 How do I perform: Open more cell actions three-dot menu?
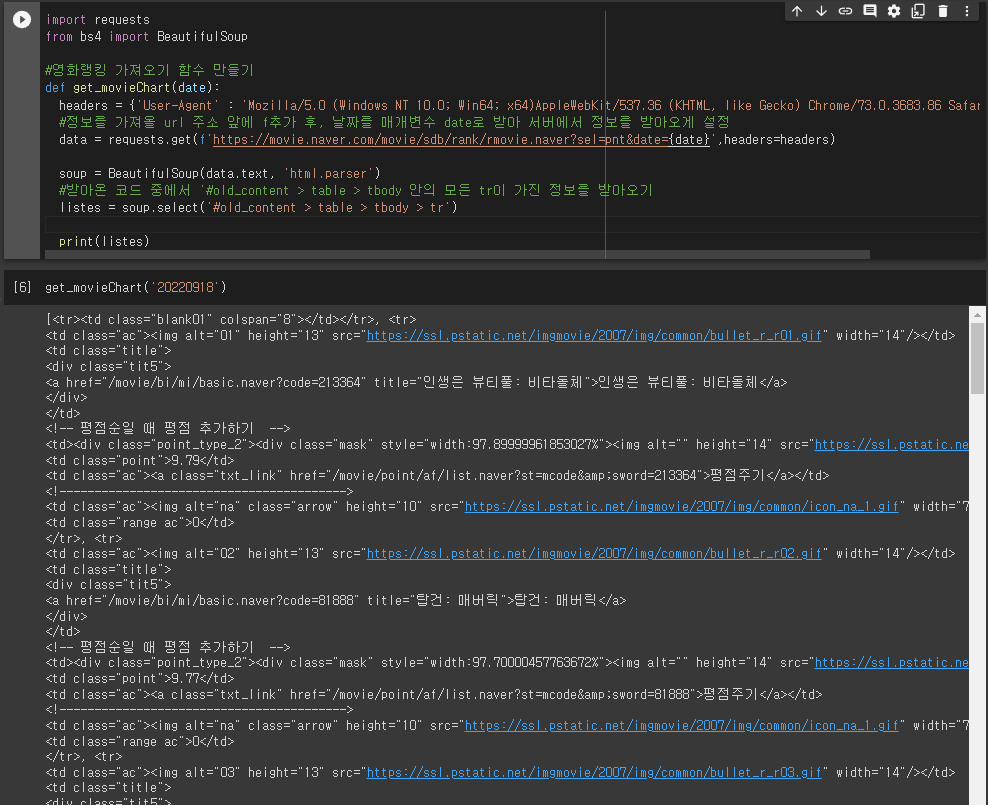click(x=967, y=11)
